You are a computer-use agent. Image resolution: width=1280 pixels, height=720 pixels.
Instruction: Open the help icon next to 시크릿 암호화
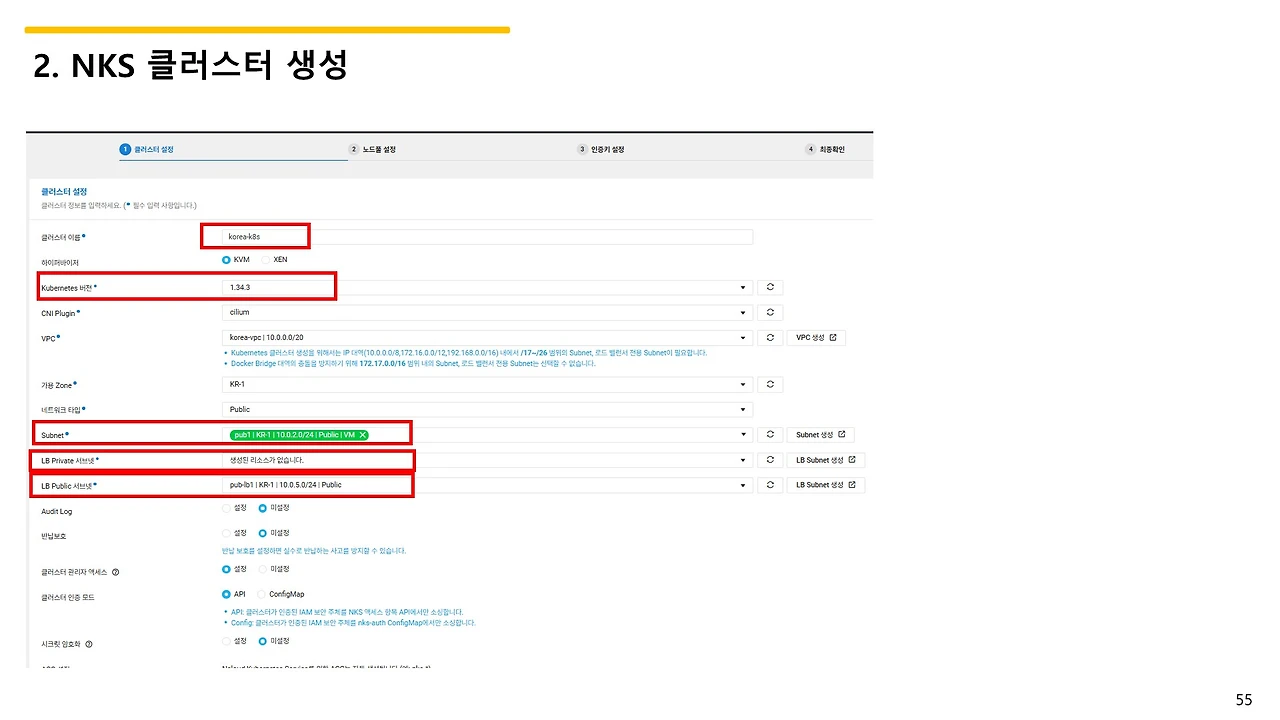pos(89,644)
